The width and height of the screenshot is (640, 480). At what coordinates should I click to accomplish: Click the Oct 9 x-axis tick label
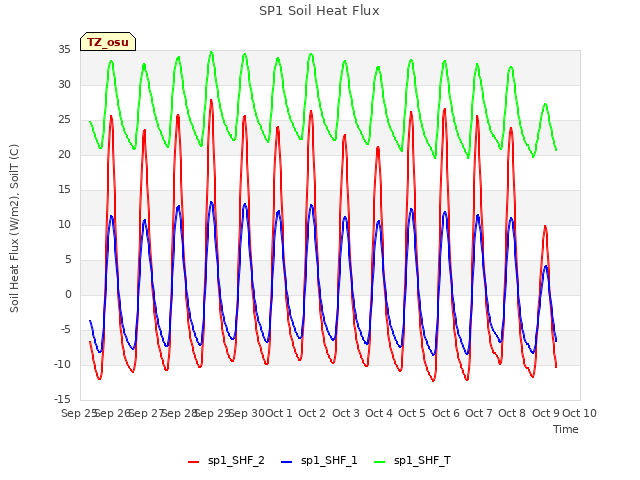(x=546, y=413)
